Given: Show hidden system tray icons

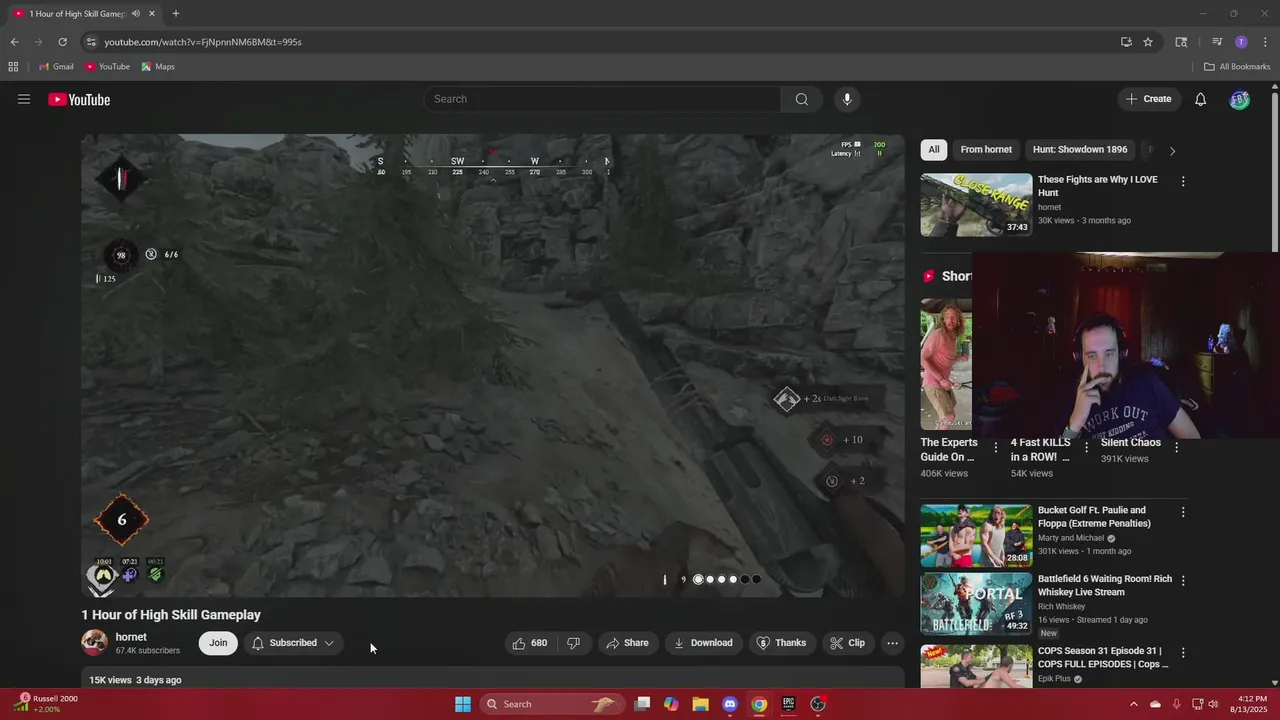Looking at the screenshot, I should [1134, 704].
